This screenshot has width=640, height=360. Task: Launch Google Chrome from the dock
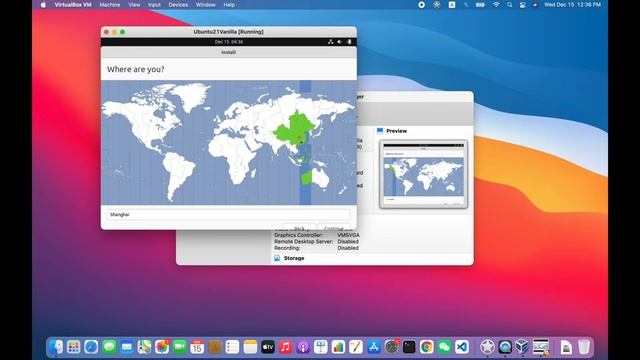coord(427,347)
